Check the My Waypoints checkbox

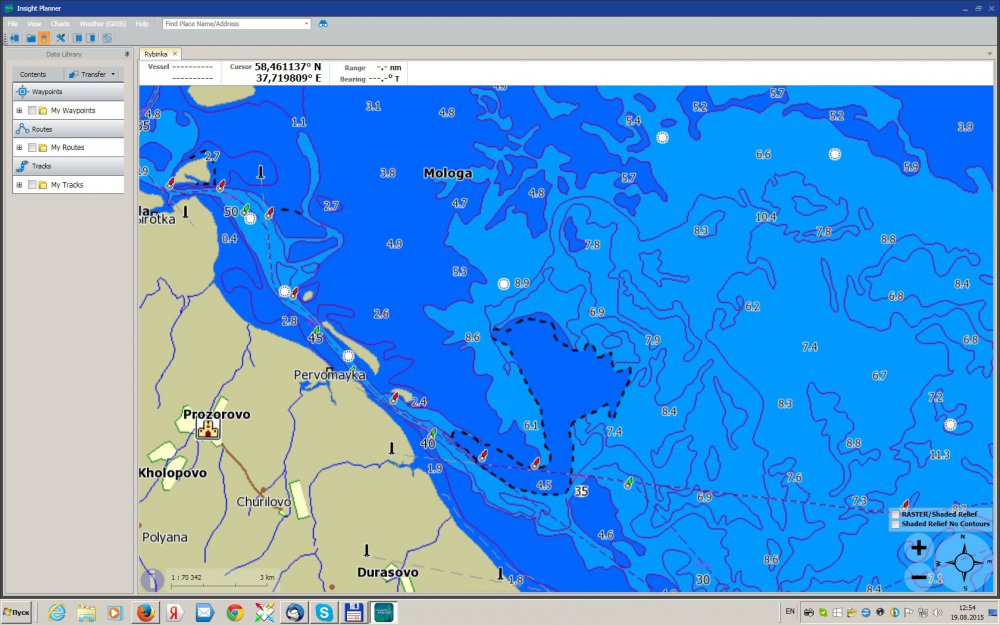(x=32, y=110)
